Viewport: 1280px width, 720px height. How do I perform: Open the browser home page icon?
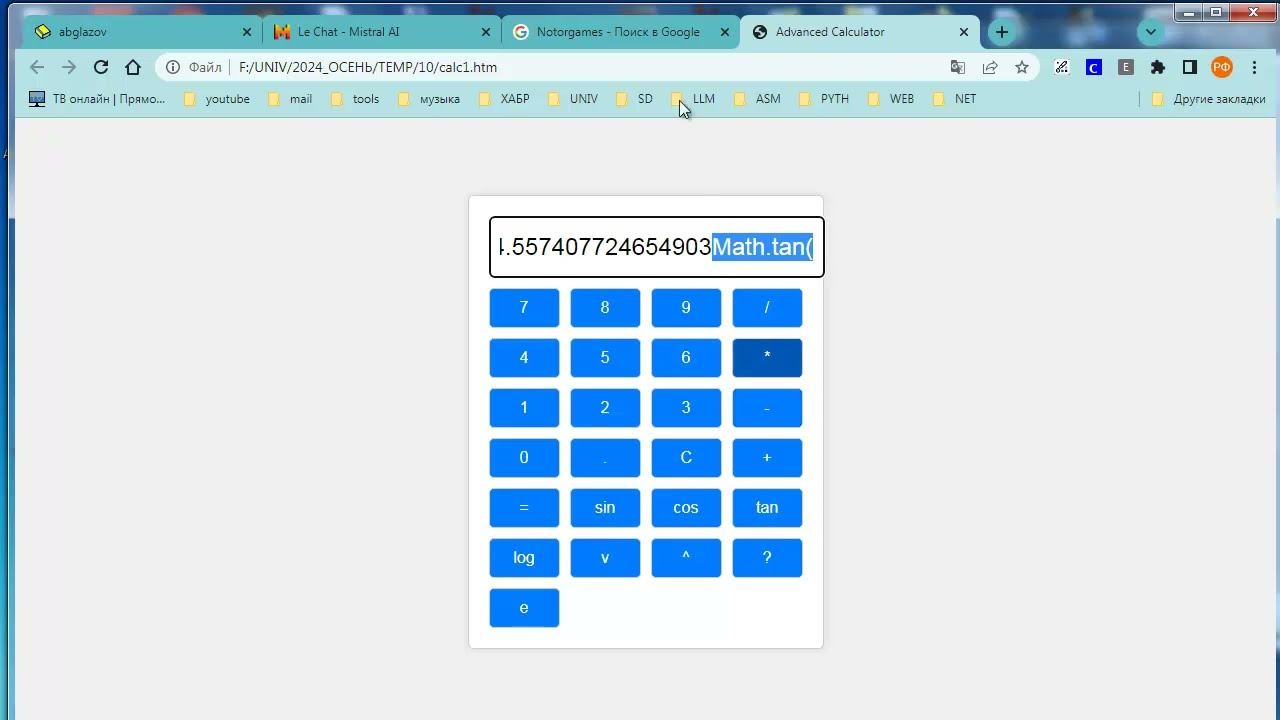(x=133, y=67)
